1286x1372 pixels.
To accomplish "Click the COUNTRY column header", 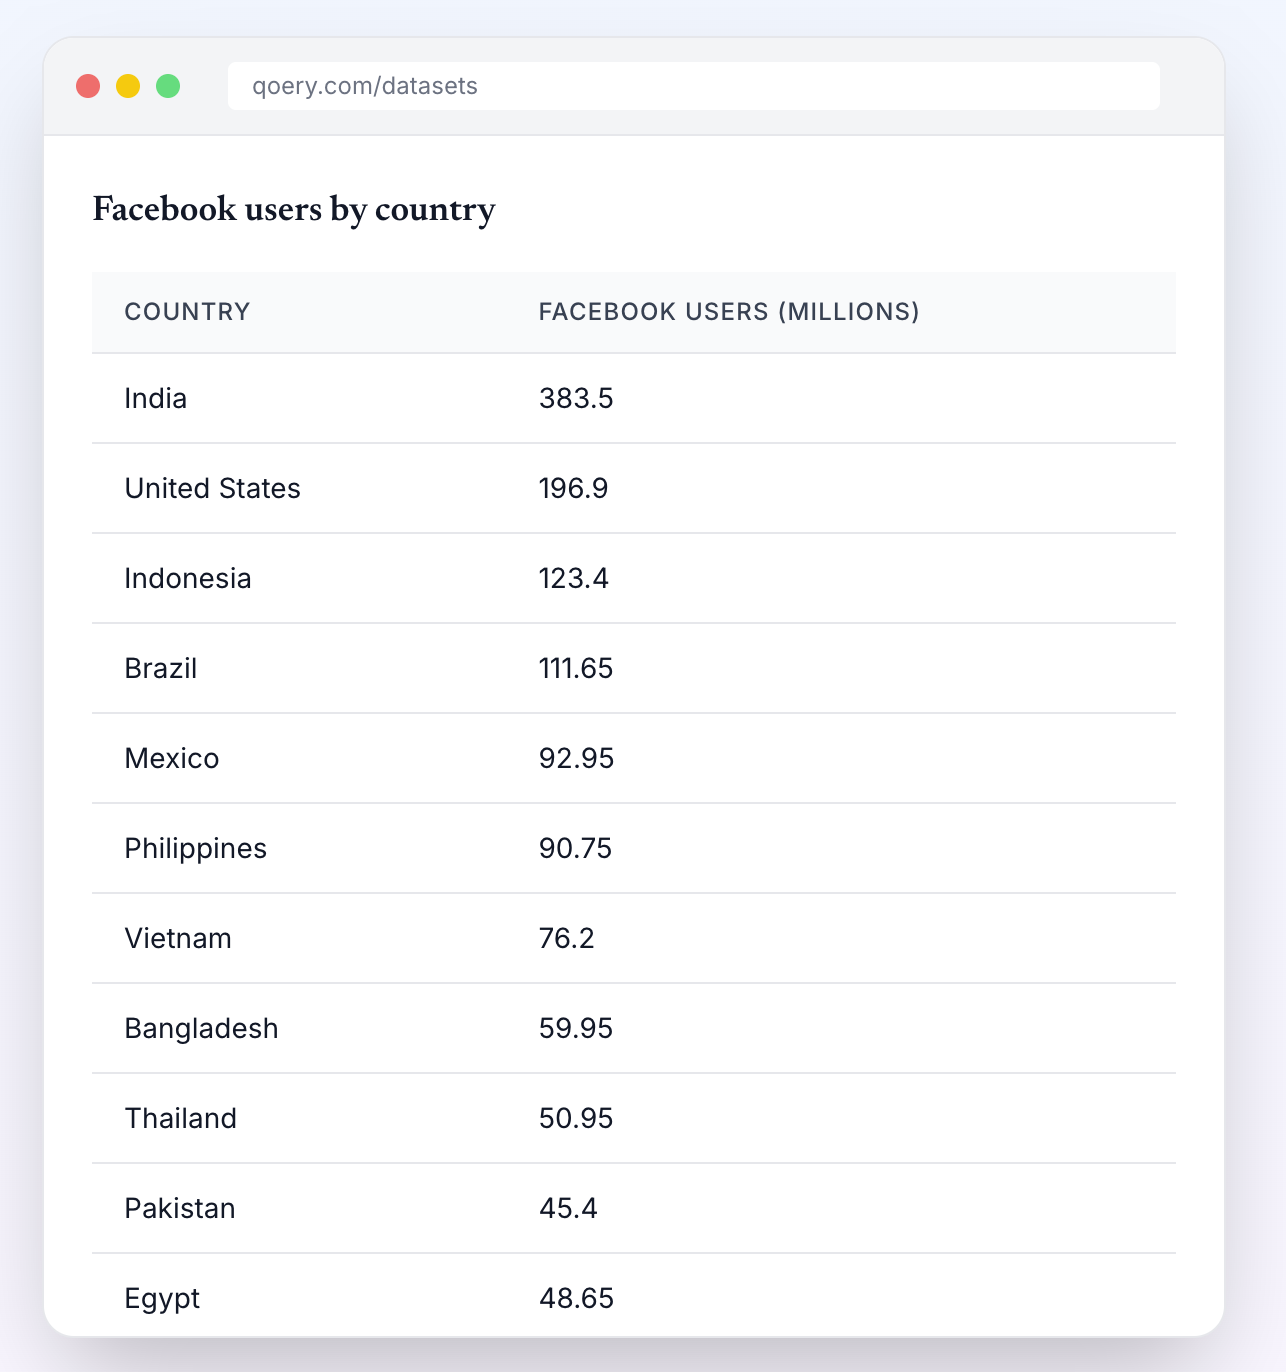I will click(x=187, y=312).
